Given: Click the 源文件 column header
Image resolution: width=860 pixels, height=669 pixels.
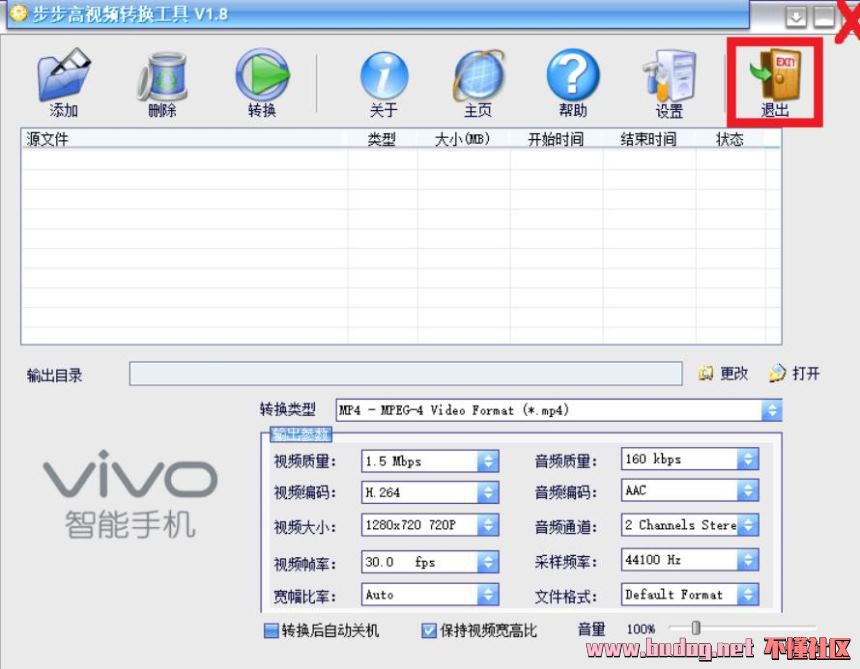Looking at the screenshot, I should click(x=185, y=140).
